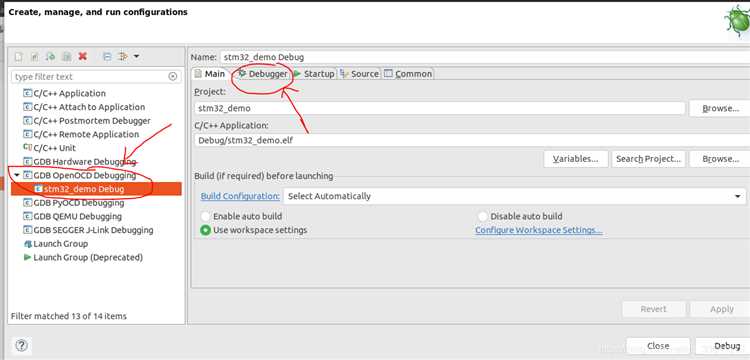Clear the filter text with circled X
Viewport: 750px width, 360px height.
(x=173, y=76)
